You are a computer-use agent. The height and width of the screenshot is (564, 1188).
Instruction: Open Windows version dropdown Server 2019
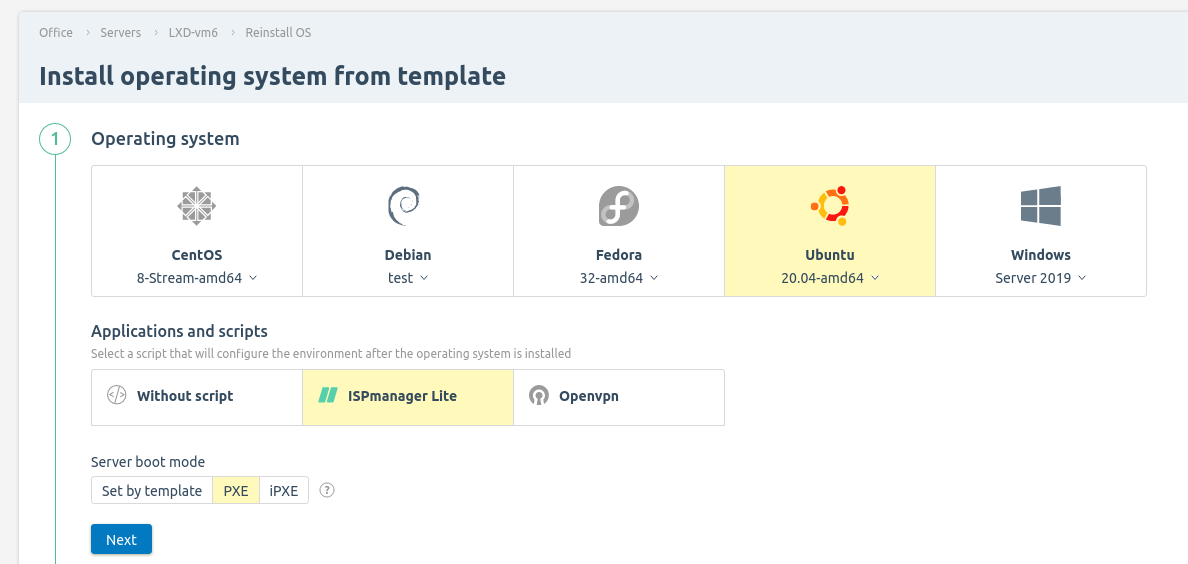1041,278
